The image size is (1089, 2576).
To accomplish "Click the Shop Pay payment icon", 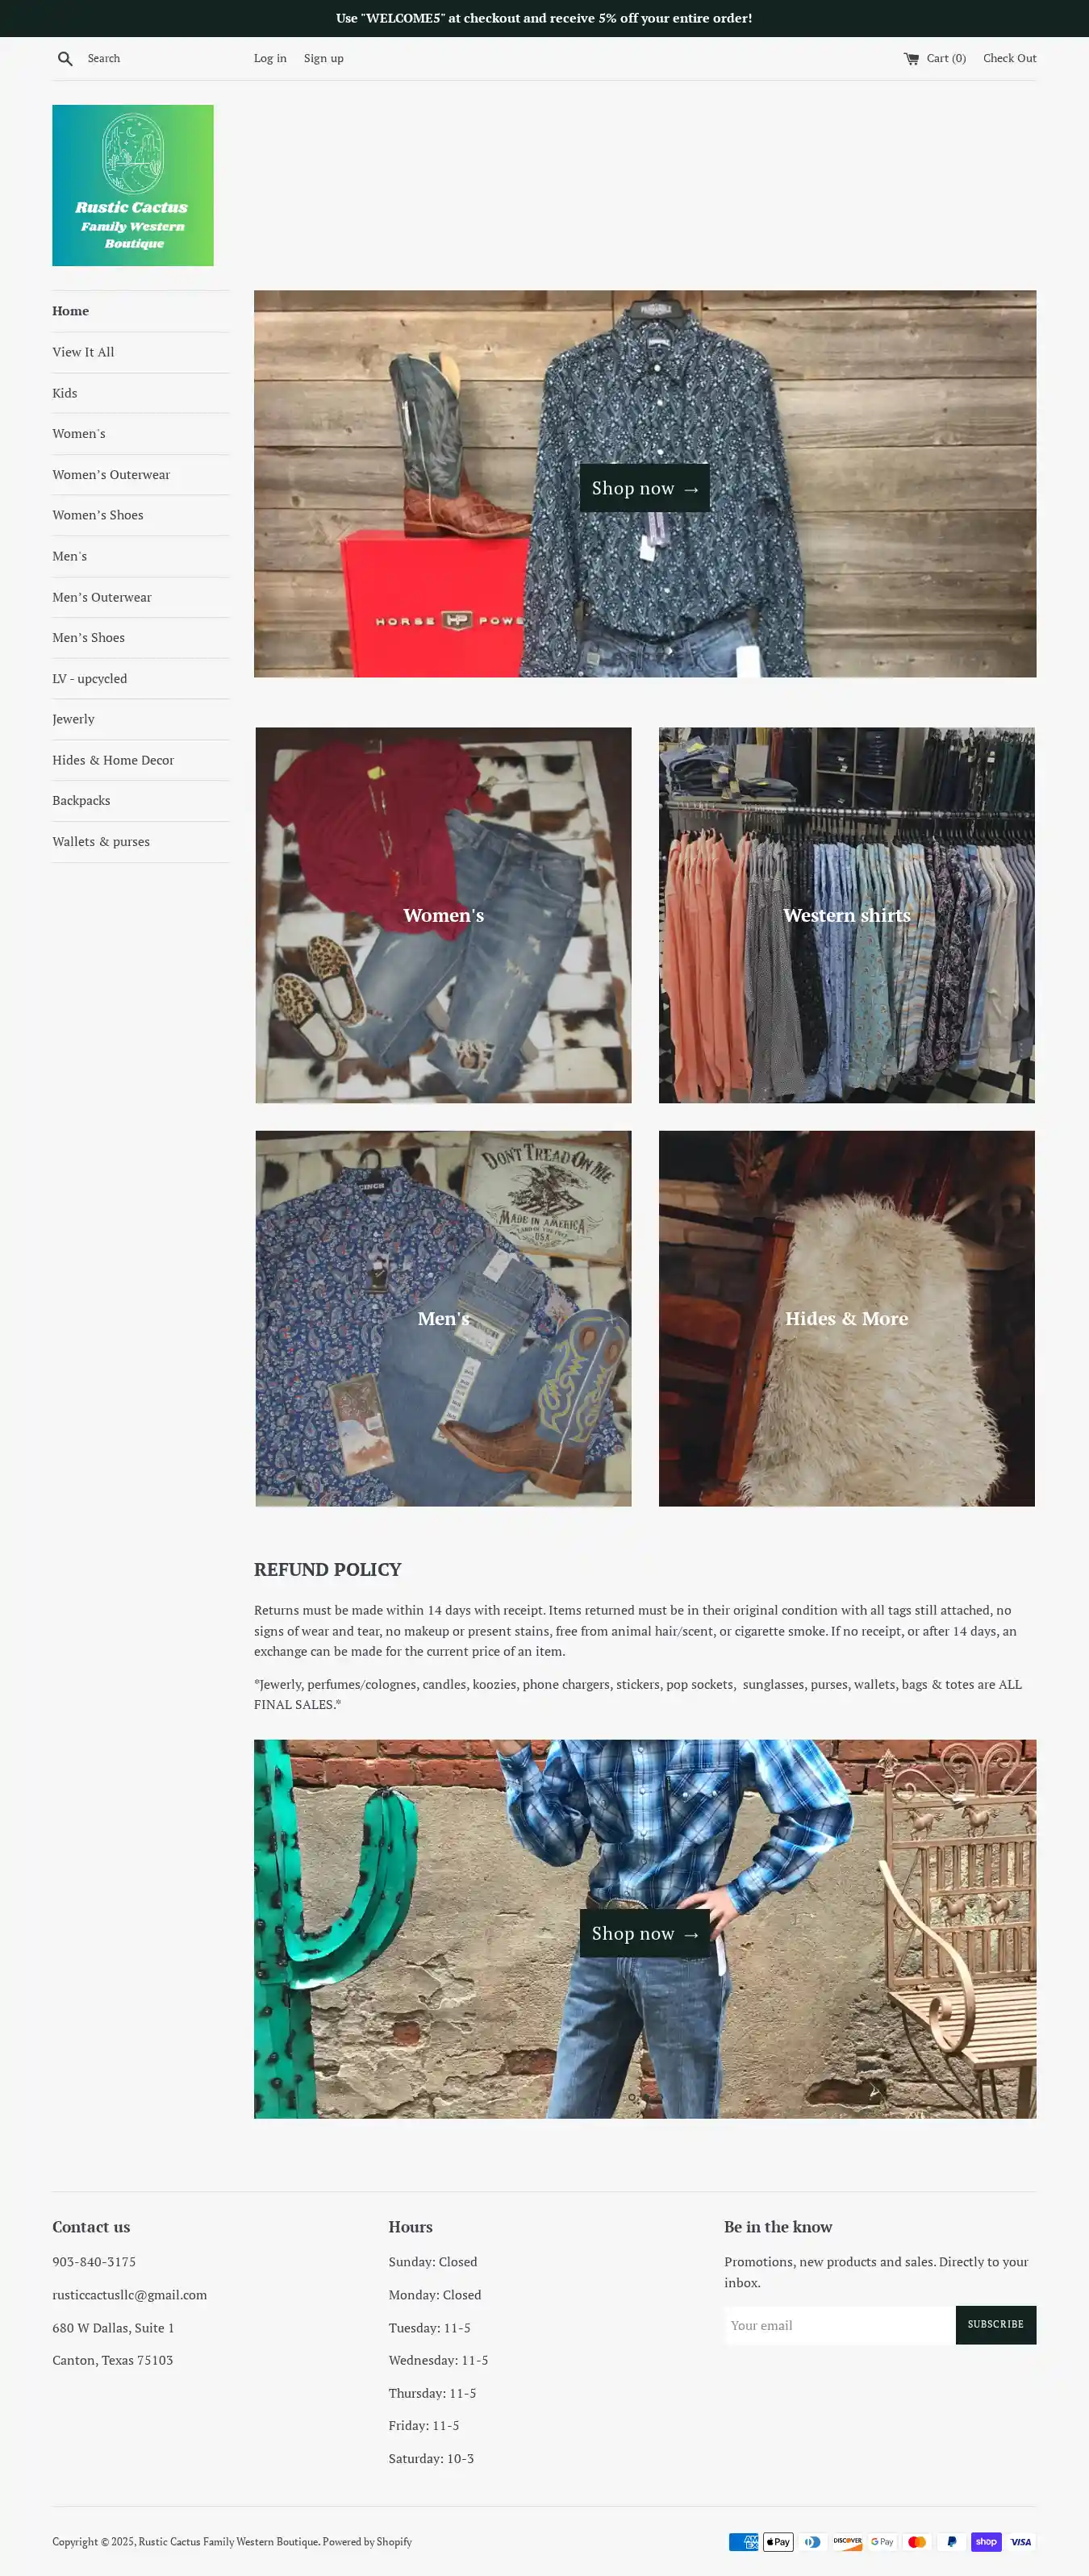I will [986, 2541].
